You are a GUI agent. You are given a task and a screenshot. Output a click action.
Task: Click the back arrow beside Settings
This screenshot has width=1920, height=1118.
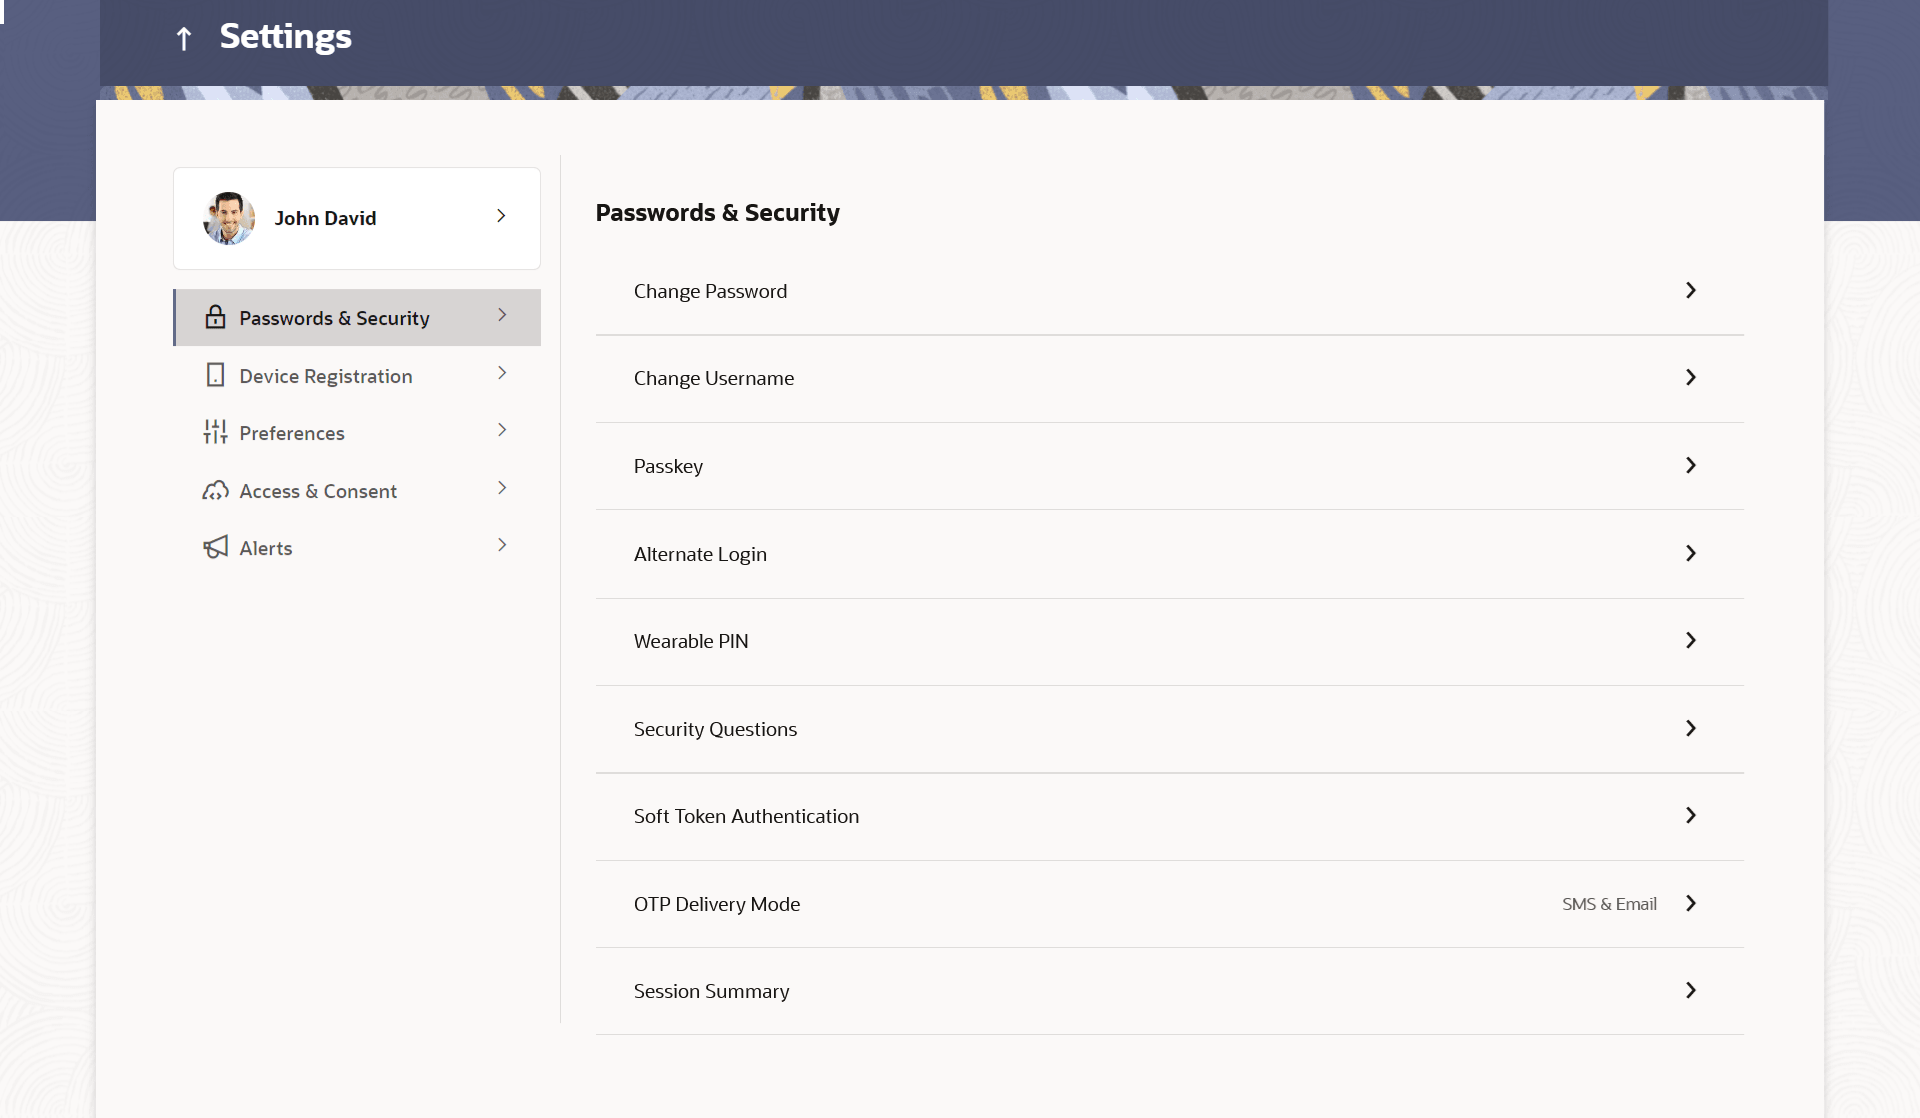click(x=184, y=39)
